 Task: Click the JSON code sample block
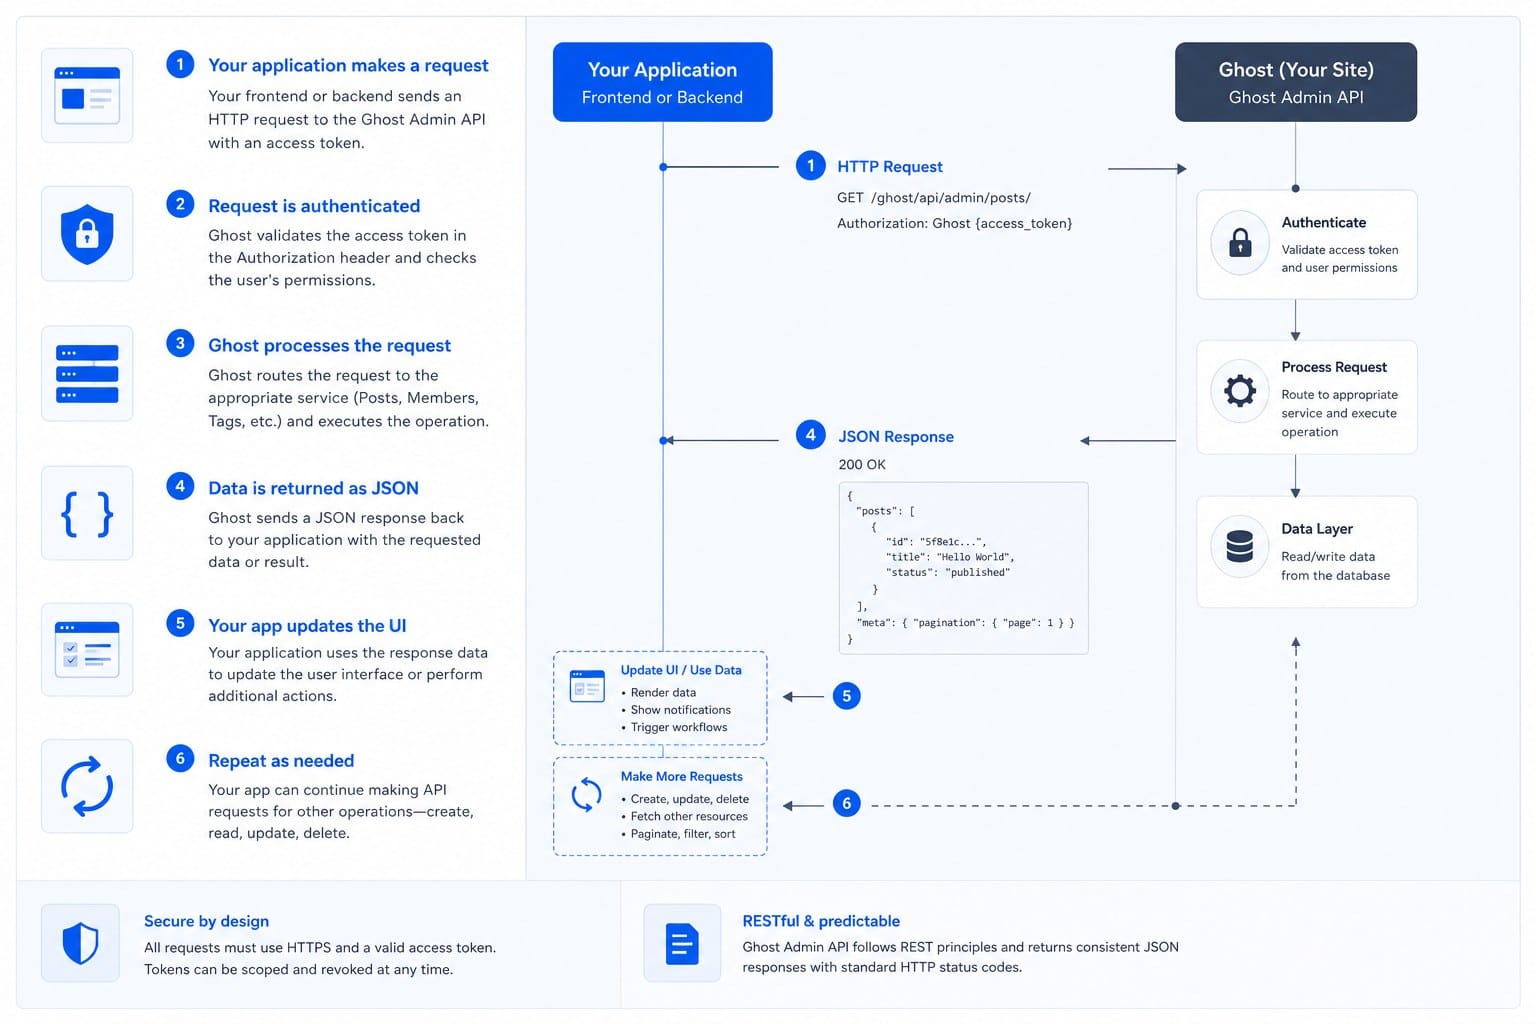click(x=963, y=568)
